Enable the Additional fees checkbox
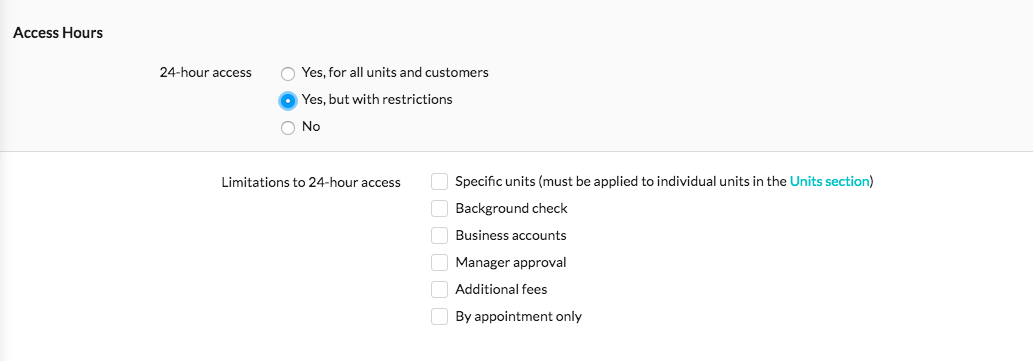 click(x=439, y=289)
